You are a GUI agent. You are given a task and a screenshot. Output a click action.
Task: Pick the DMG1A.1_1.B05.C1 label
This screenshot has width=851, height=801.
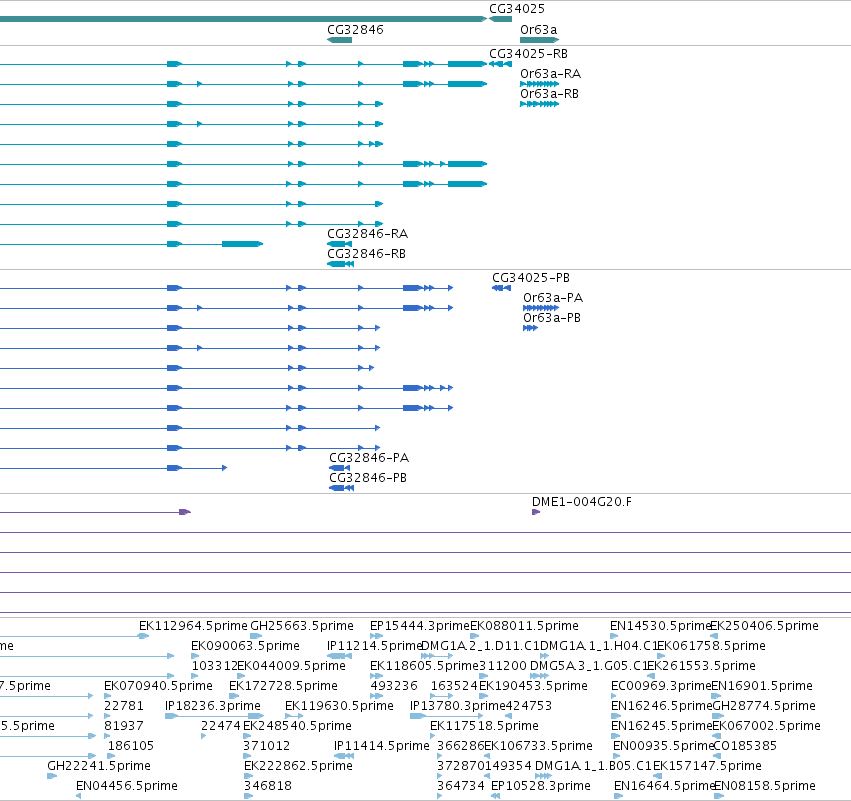coord(593,766)
